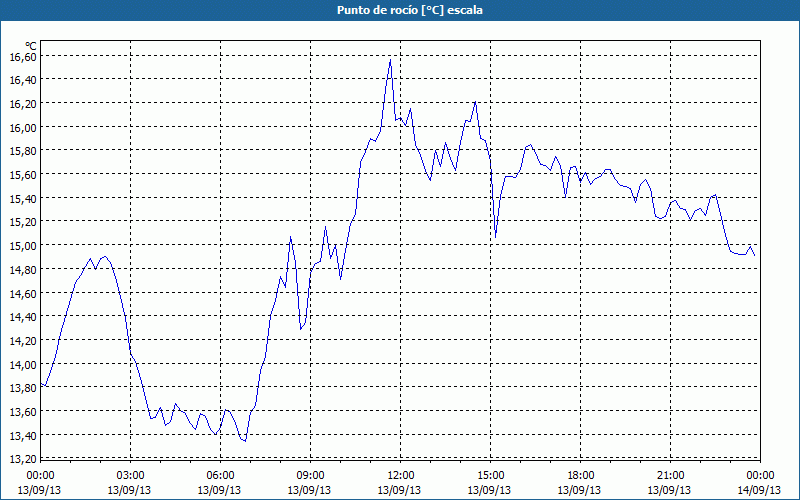
Task: Click the 13,40 y-axis label
Action: pyautogui.click(x=23, y=436)
